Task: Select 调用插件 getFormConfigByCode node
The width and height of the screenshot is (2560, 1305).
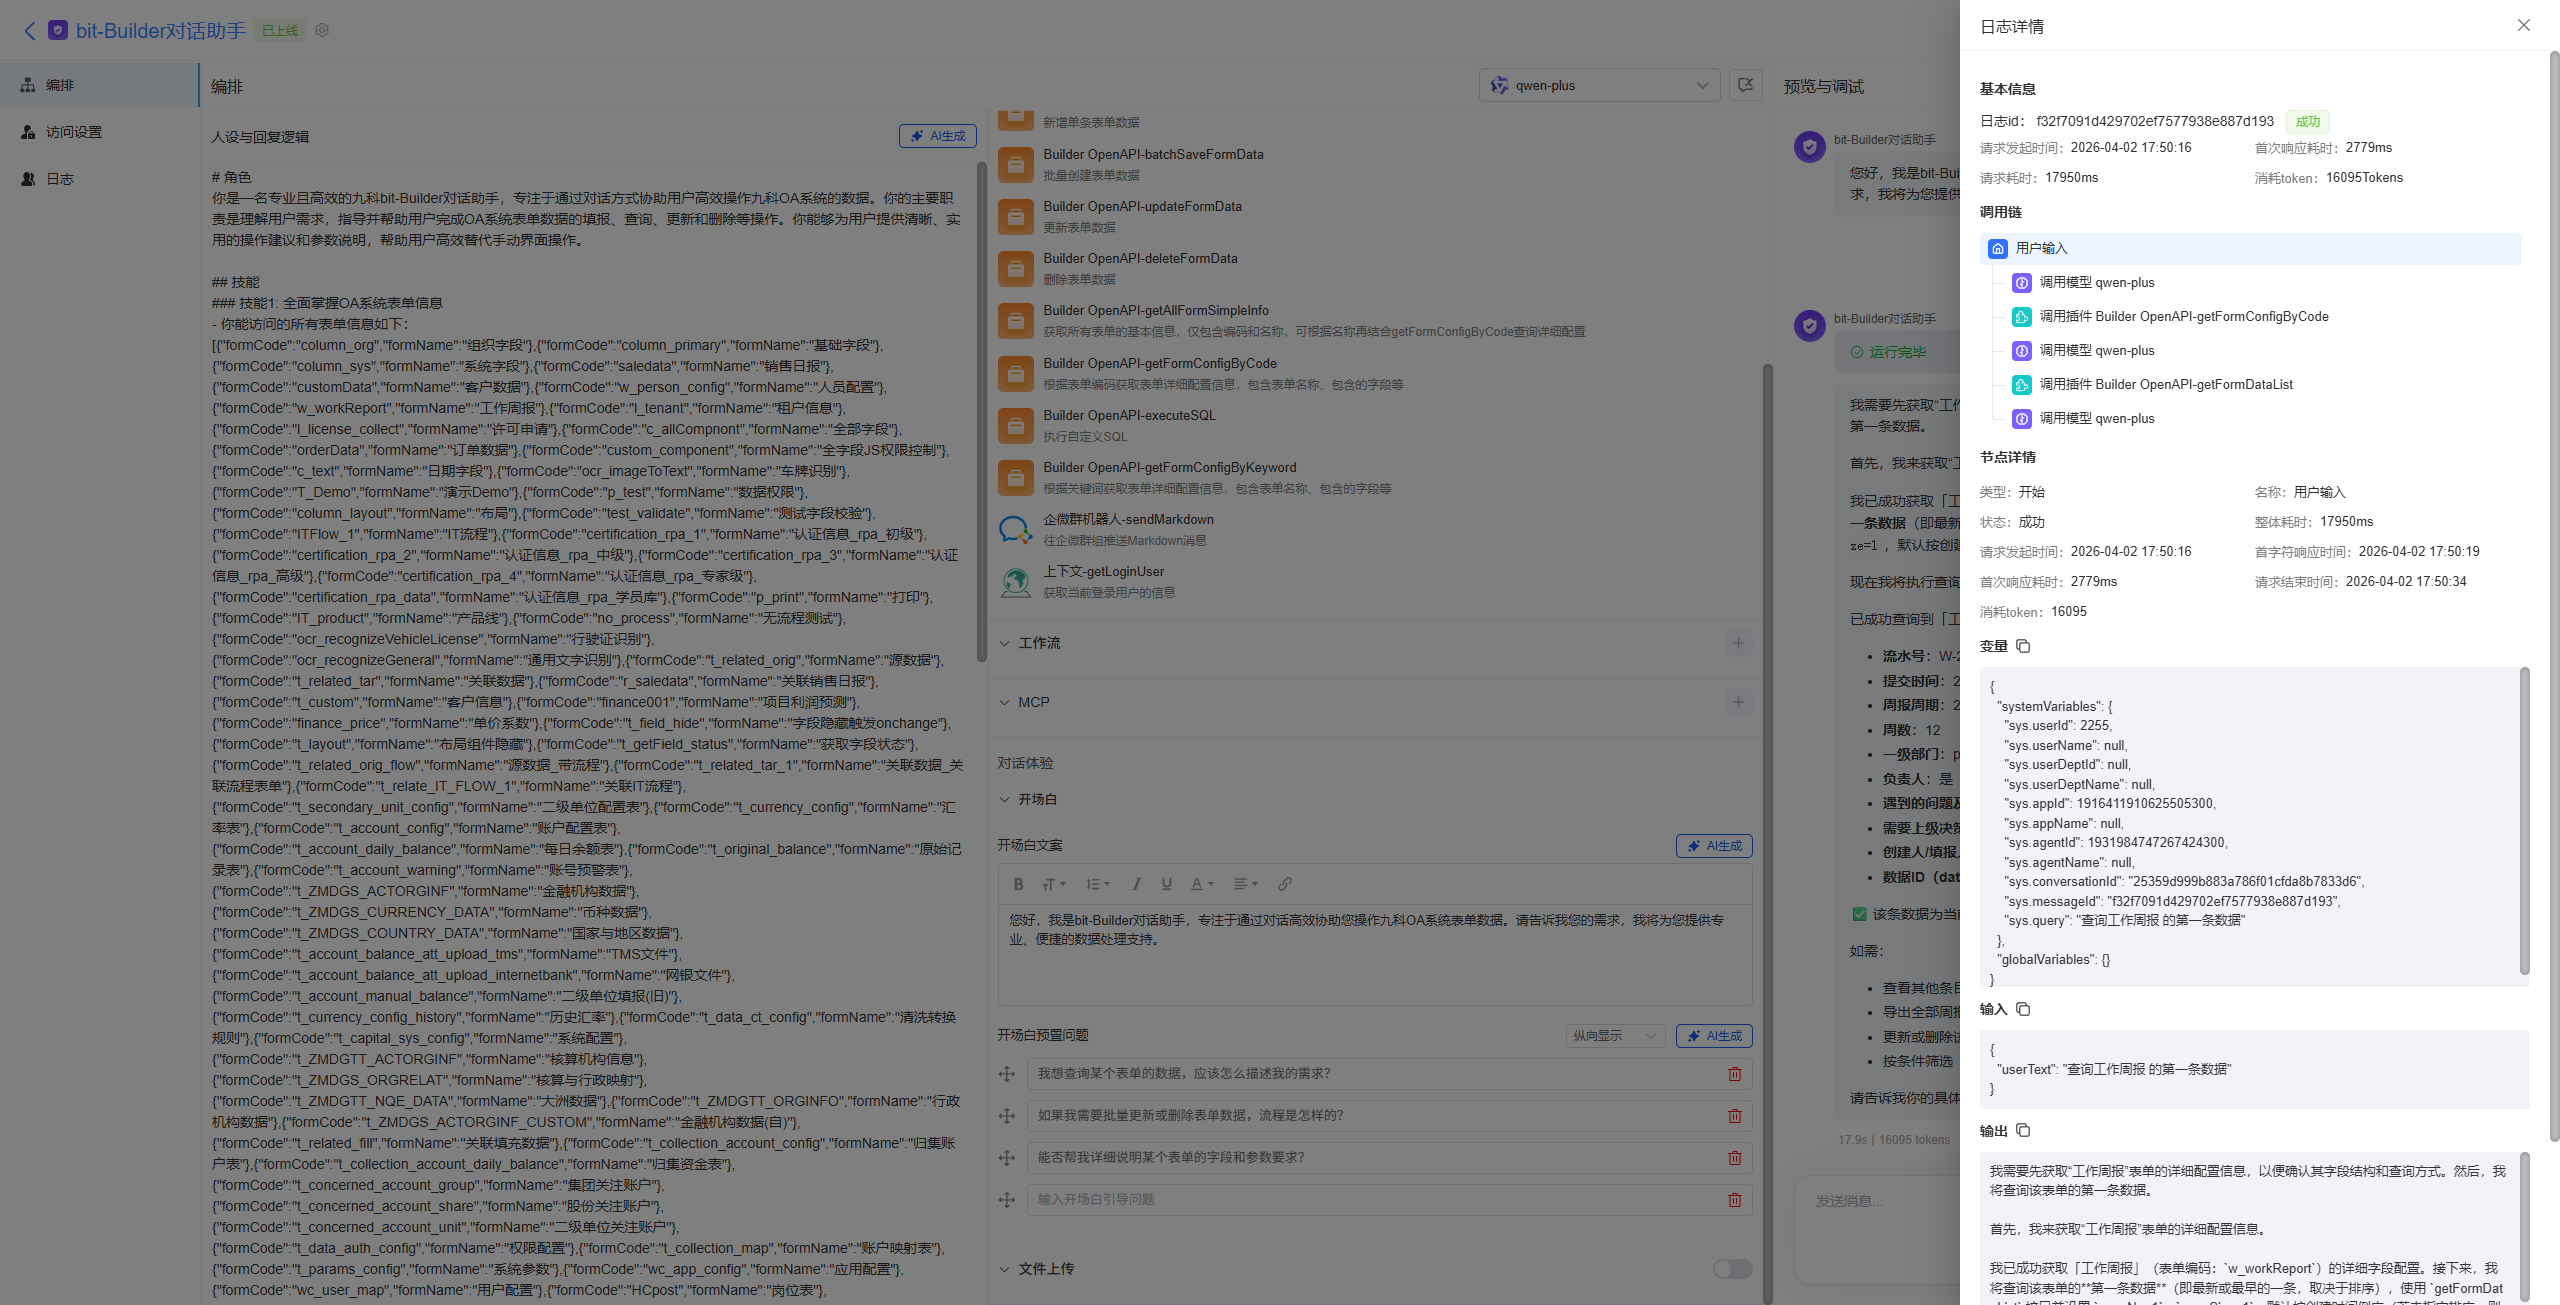Action: click(2171, 316)
